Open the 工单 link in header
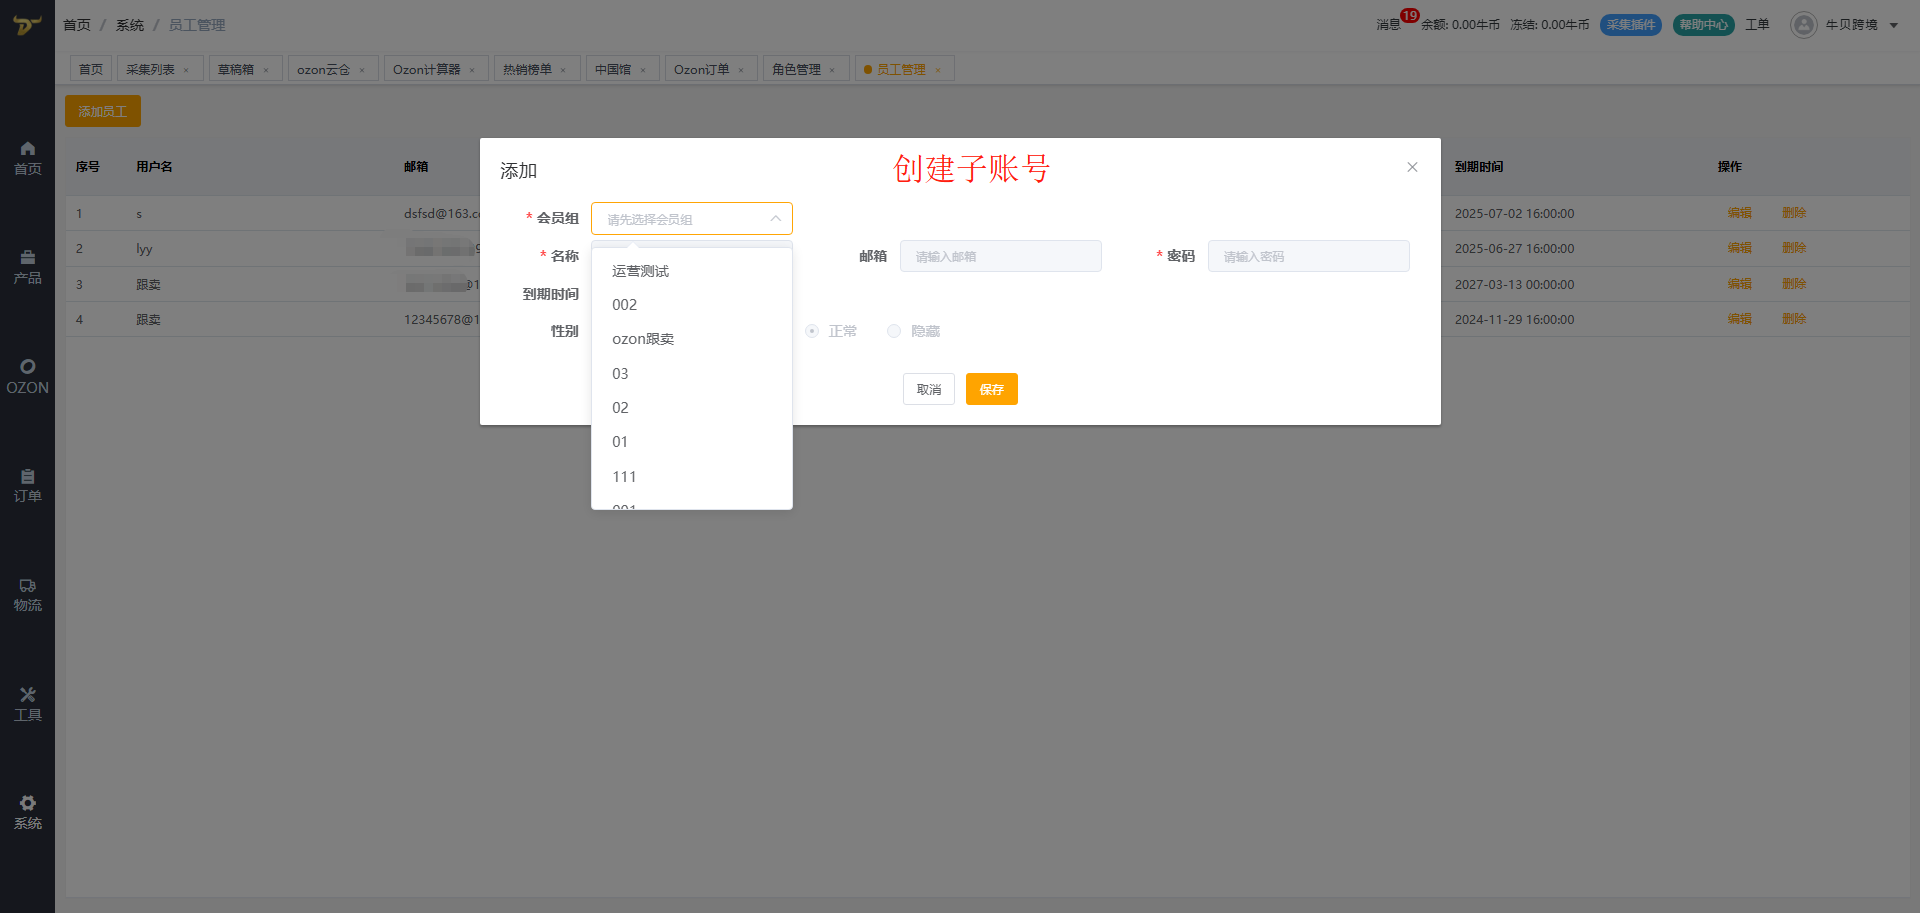 [x=1757, y=25]
